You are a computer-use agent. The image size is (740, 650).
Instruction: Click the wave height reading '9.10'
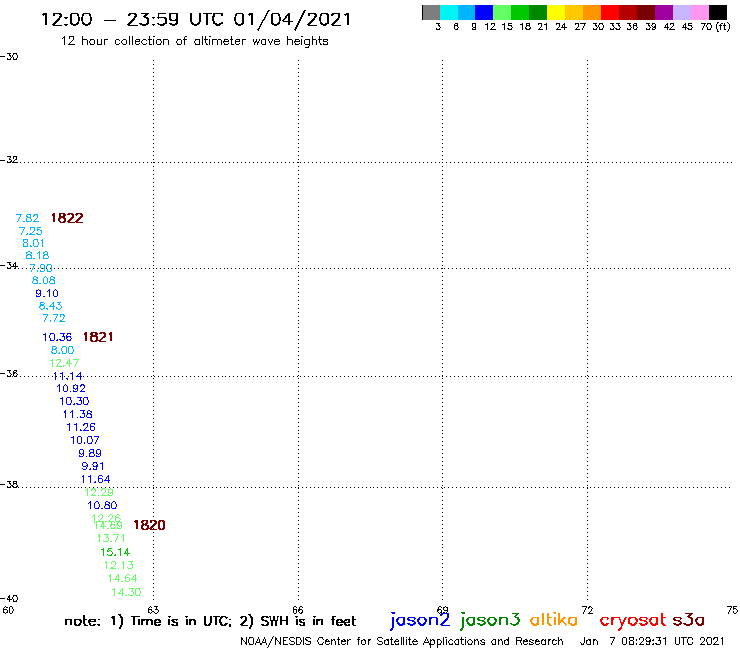(47, 294)
